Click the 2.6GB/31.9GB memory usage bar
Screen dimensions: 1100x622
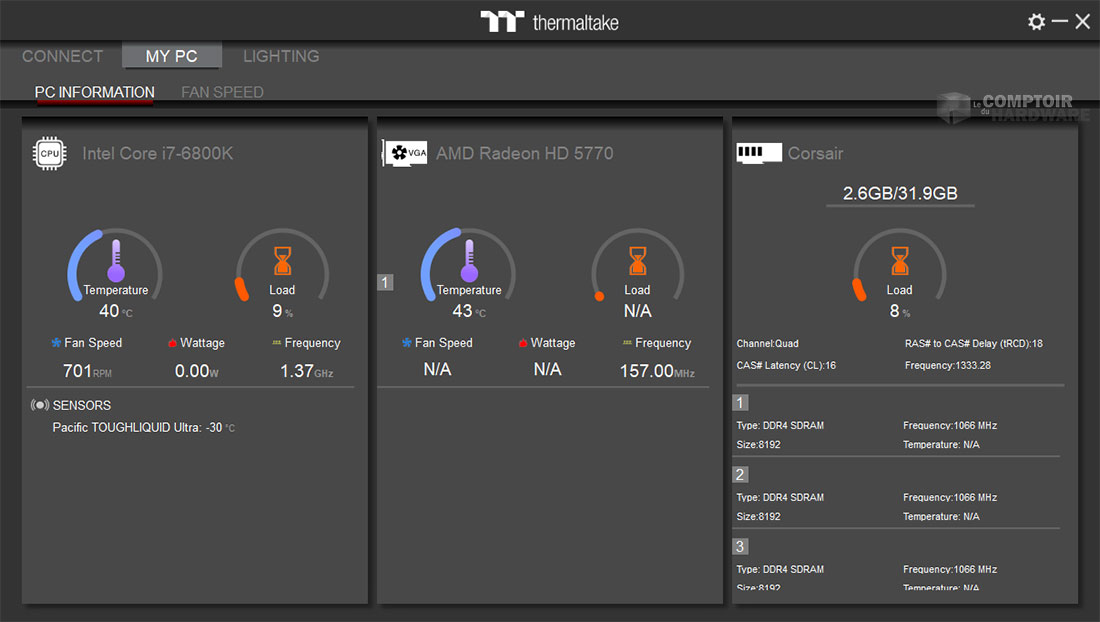[900, 194]
